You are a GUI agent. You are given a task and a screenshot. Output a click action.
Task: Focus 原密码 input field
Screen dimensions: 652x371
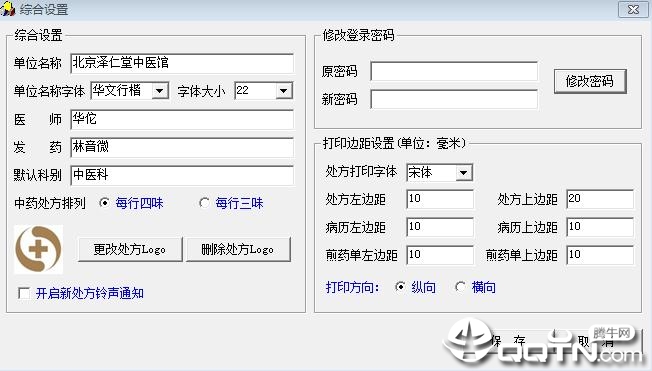pyautogui.click(x=454, y=72)
